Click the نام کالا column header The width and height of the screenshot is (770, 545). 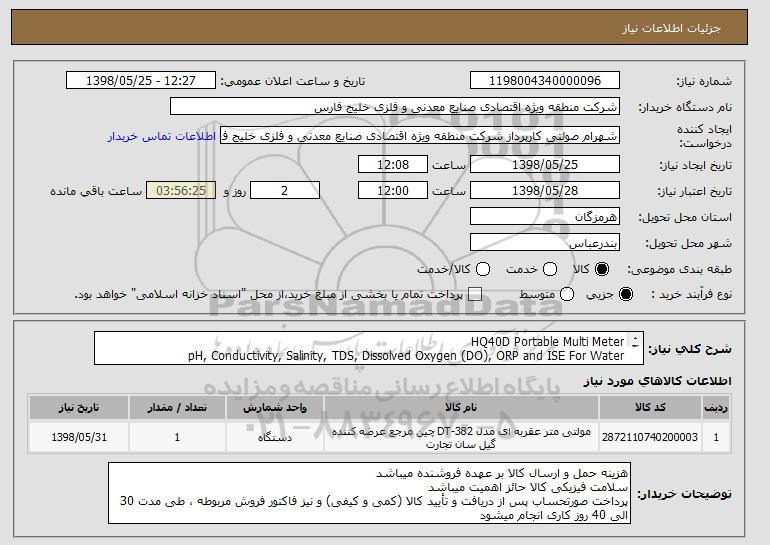[461, 408]
